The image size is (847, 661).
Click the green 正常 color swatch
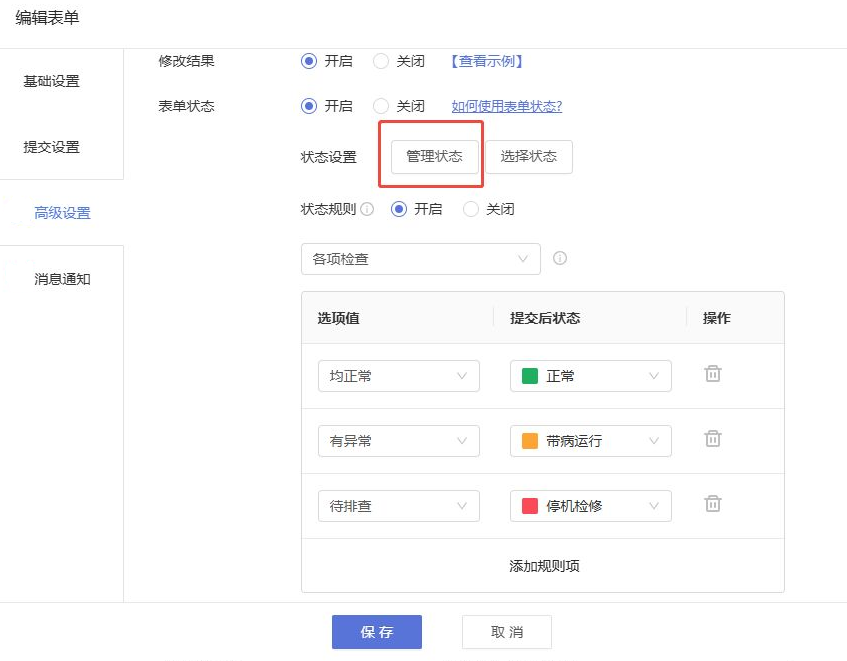coord(530,376)
